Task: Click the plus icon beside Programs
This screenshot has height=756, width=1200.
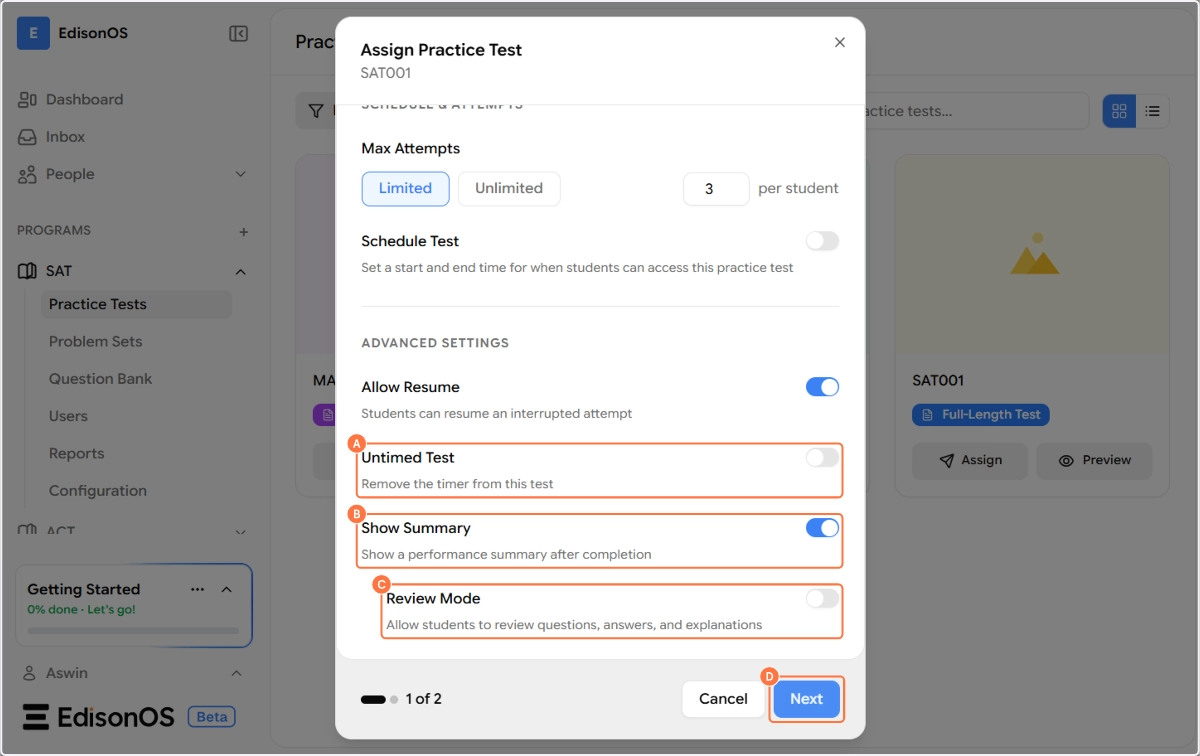Action: 243,231
